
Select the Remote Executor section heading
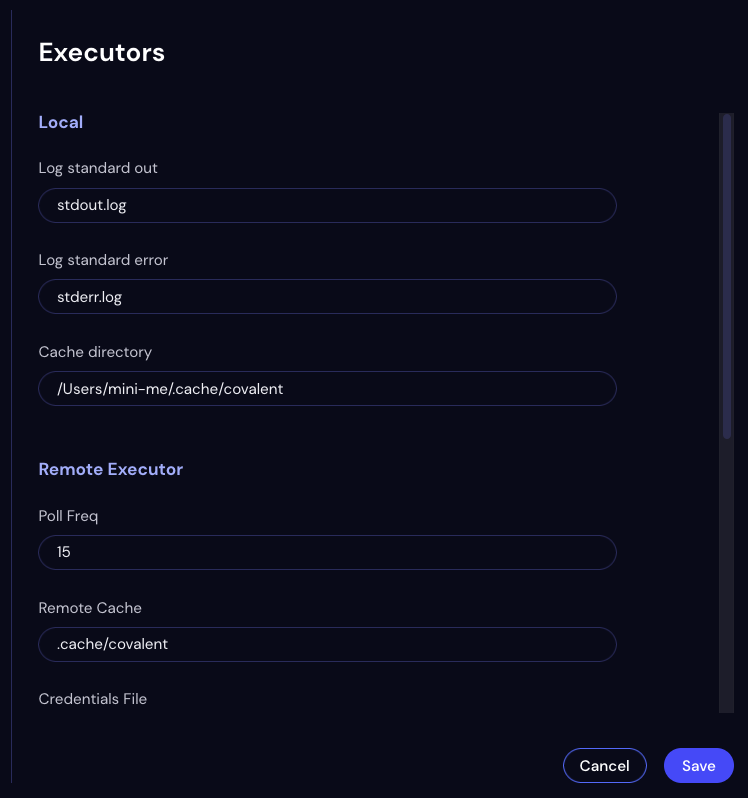pos(110,469)
